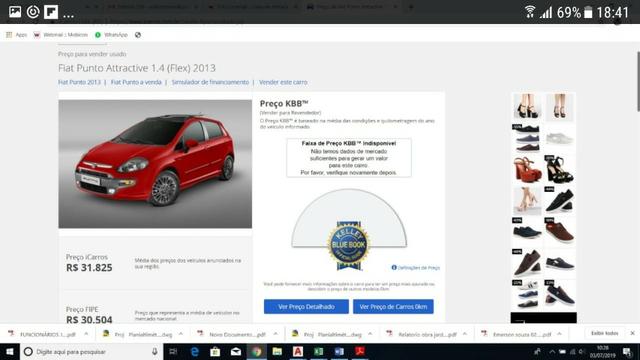Open File Explorer from the taskbar
This screenshot has width=640, height=360.
pyautogui.click(x=277, y=351)
